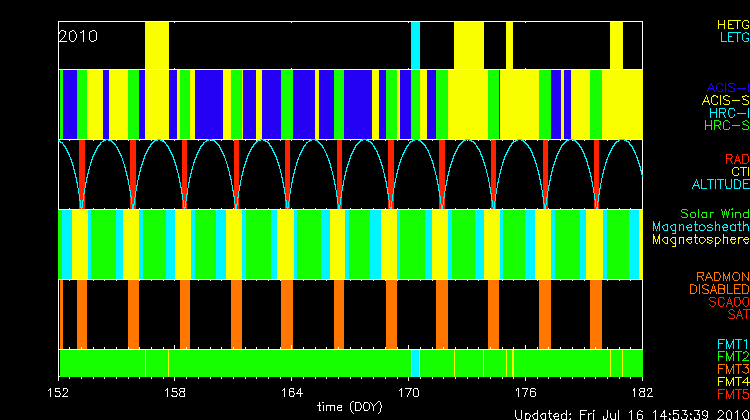Select the FMT2 legend label
The width and height of the screenshot is (750, 420).
click(731, 356)
